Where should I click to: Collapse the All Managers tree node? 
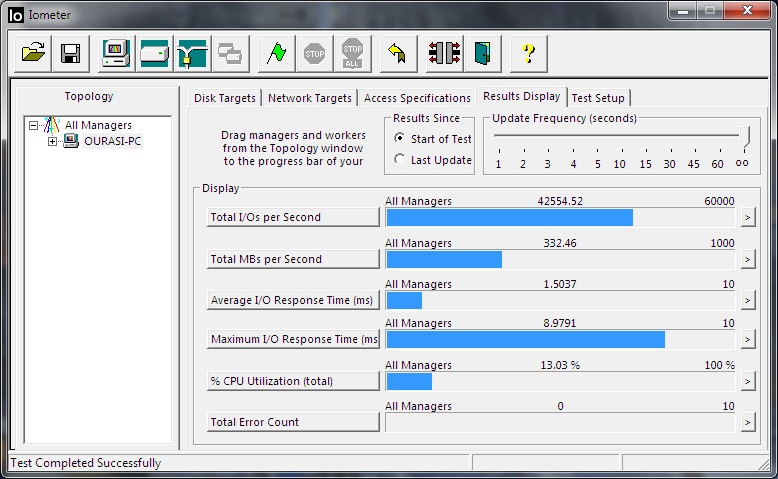(x=33, y=125)
